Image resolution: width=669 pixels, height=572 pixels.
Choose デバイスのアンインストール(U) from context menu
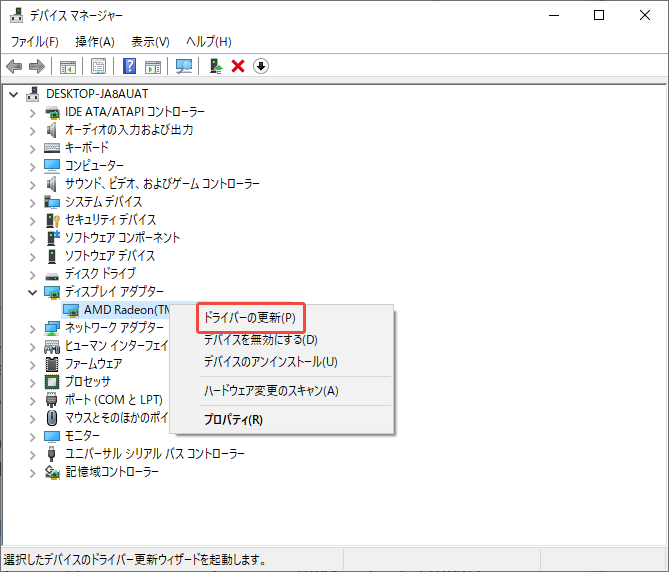click(271, 362)
